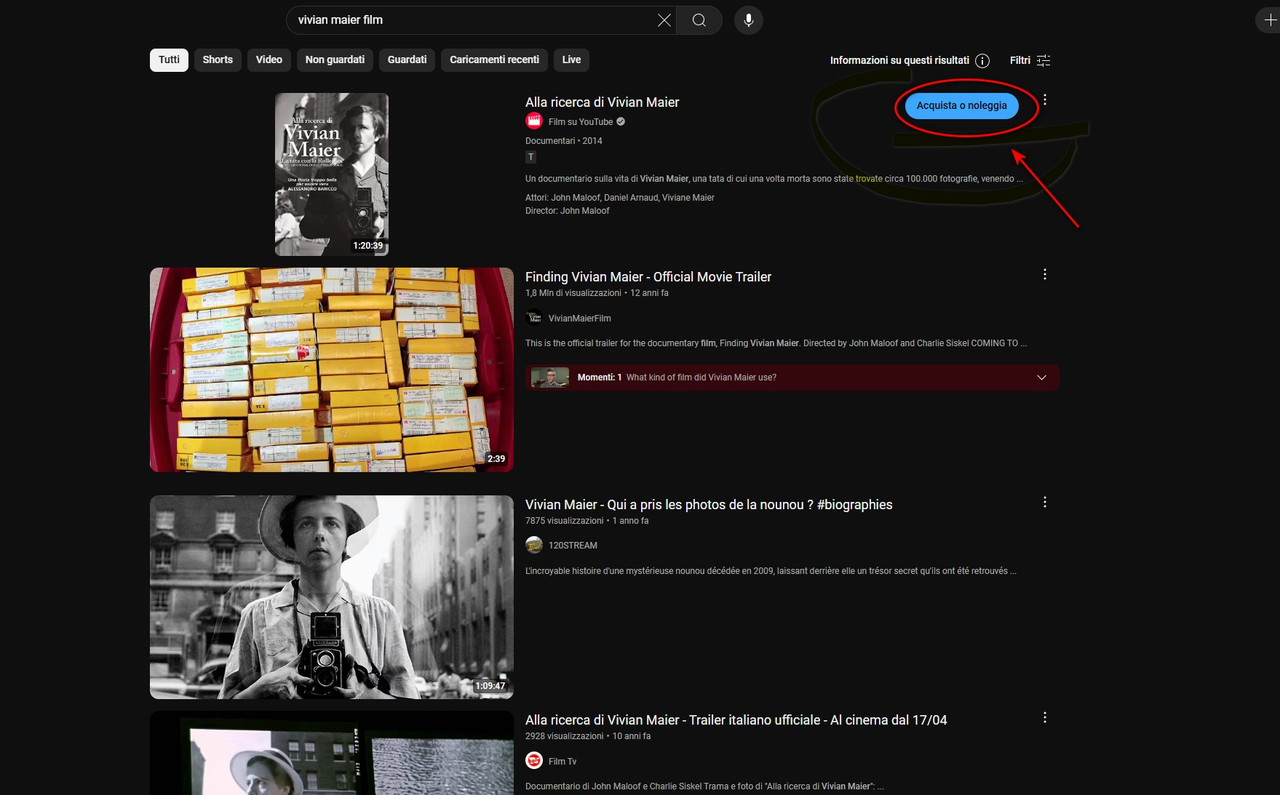Open the three-dot menu for 'Alla ricerca di Vivian Maier' movie
The width and height of the screenshot is (1280, 795).
pos(1045,100)
